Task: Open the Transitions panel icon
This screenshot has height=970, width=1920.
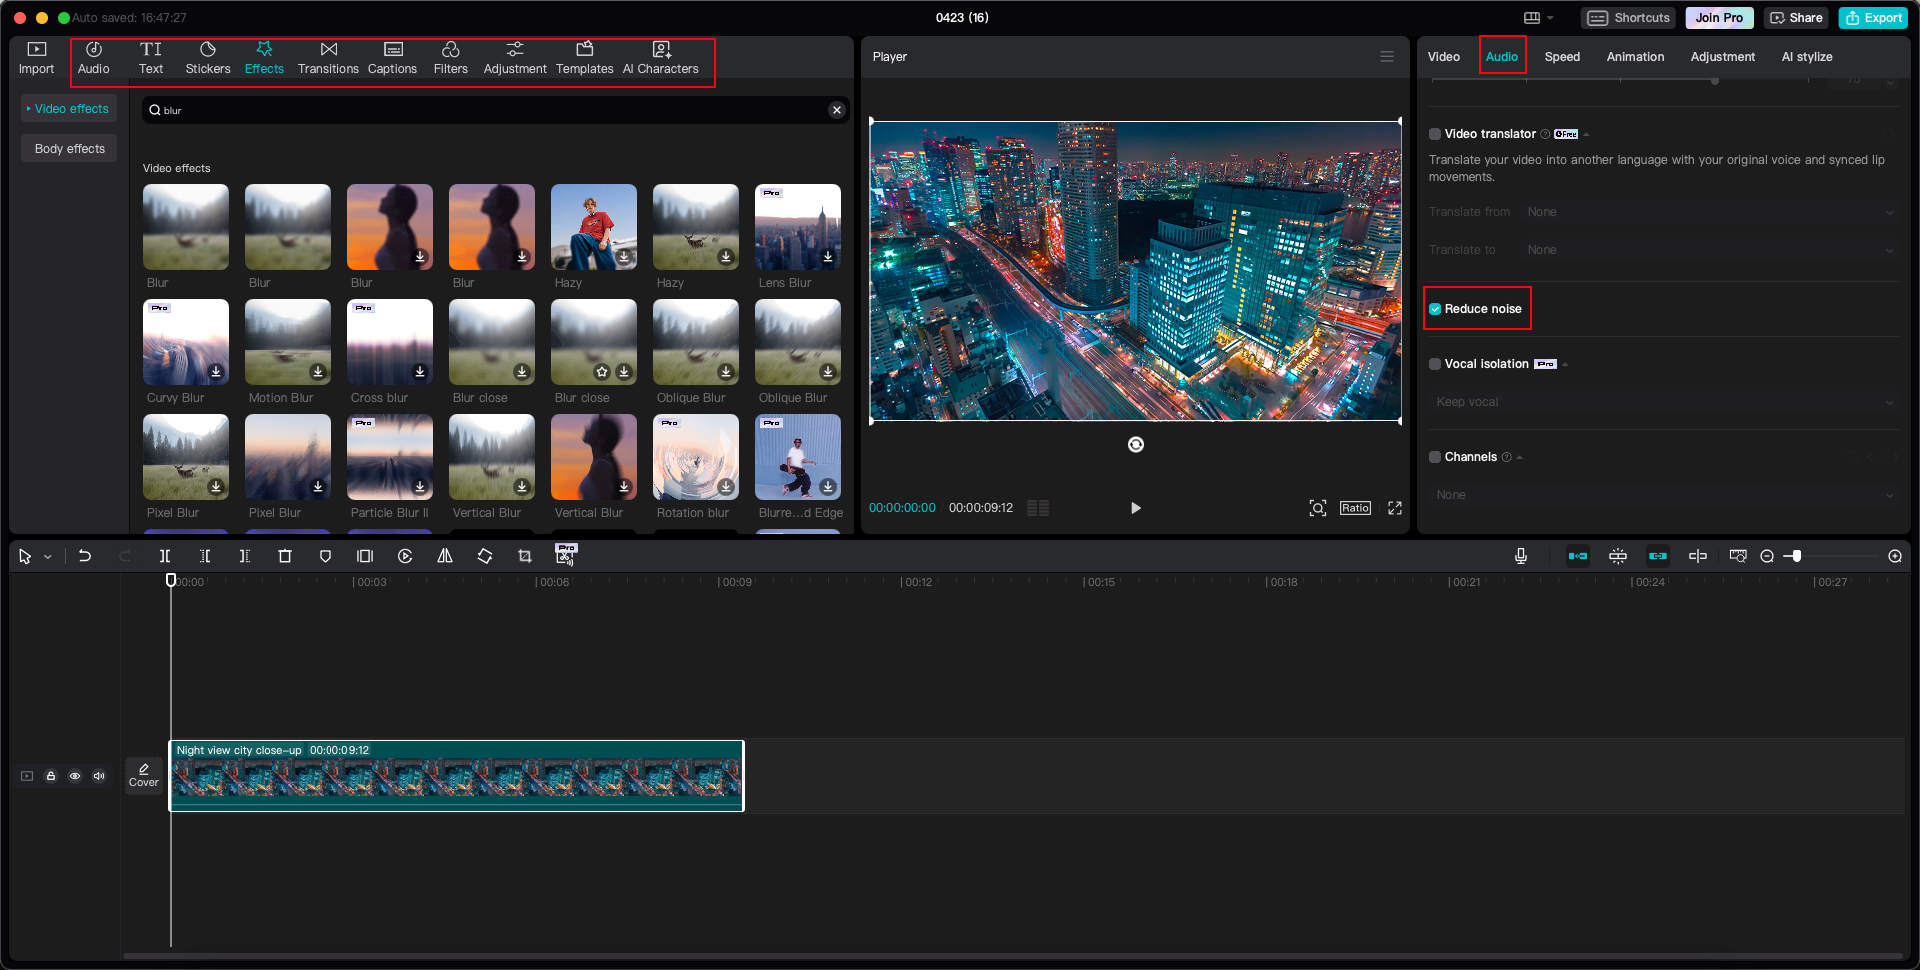Action: coord(328,57)
